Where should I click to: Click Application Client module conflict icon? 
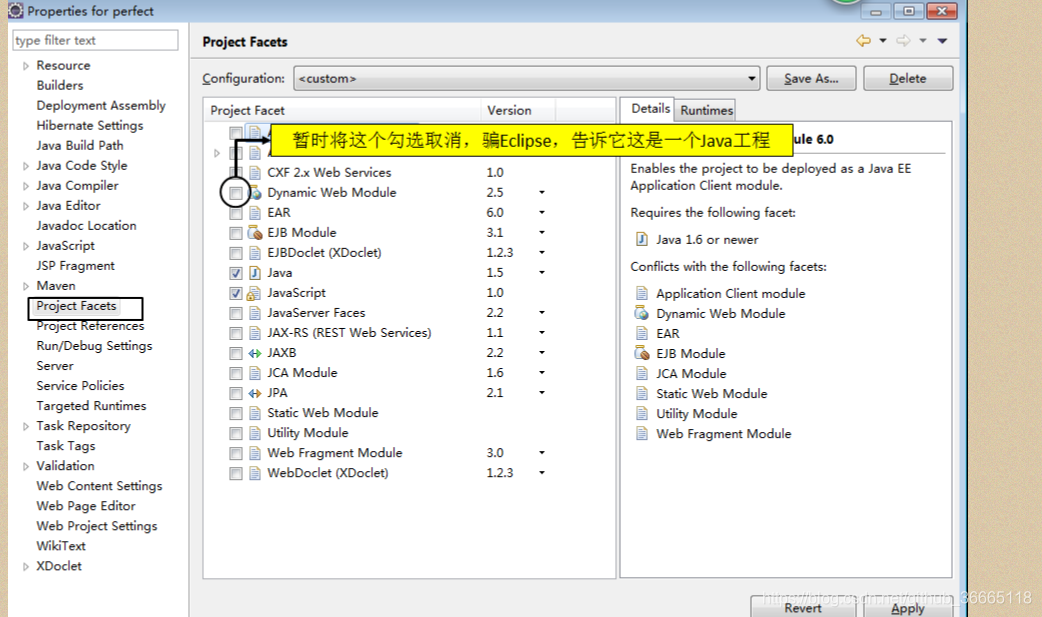[x=642, y=293]
